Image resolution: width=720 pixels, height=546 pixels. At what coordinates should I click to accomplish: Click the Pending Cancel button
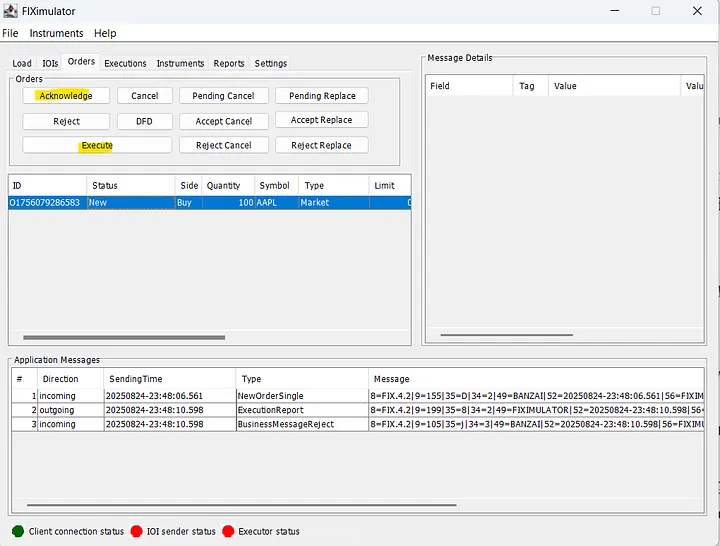coord(224,96)
